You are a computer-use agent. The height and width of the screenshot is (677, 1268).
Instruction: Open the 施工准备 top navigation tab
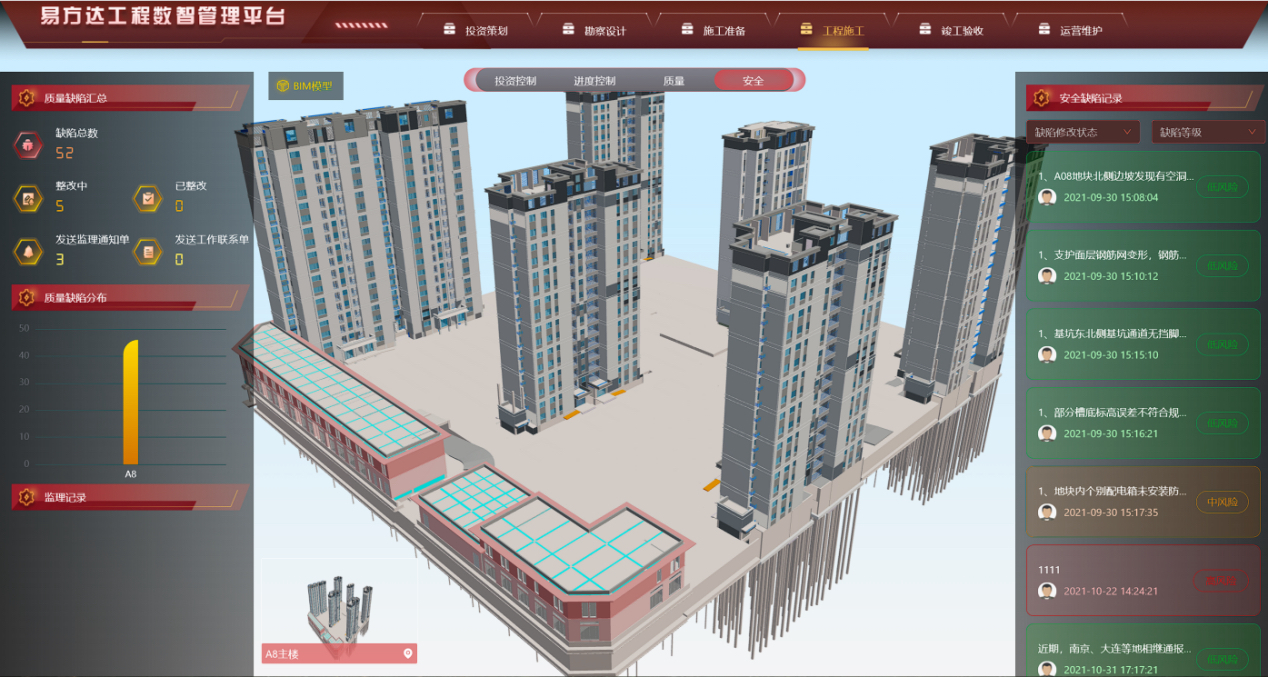[714, 30]
